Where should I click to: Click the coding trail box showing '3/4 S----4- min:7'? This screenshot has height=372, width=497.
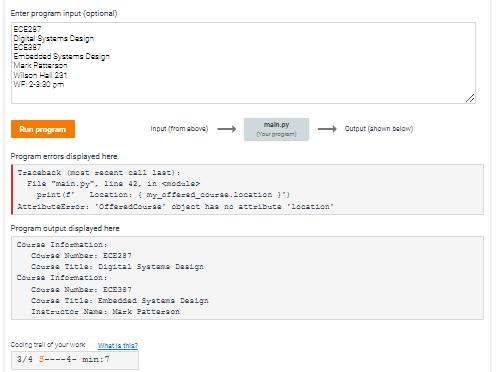click(75, 361)
